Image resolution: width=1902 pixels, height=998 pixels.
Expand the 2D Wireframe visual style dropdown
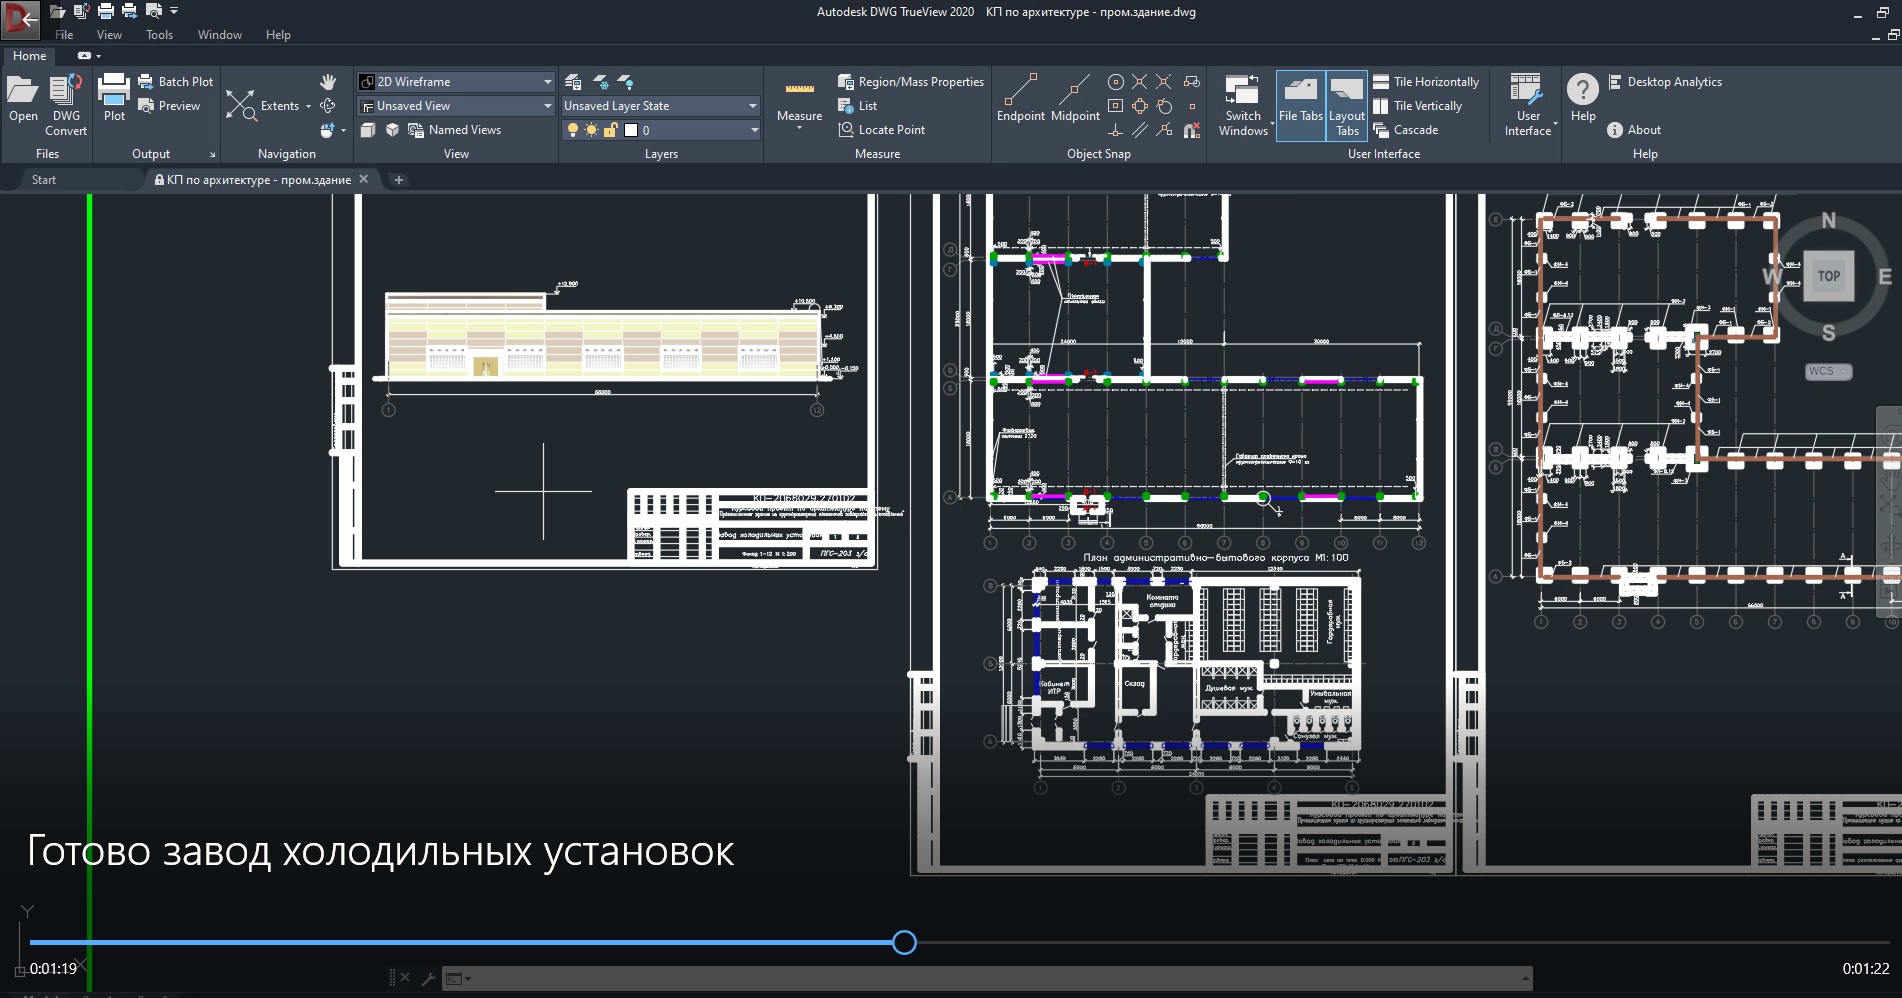tap(547, 82)
